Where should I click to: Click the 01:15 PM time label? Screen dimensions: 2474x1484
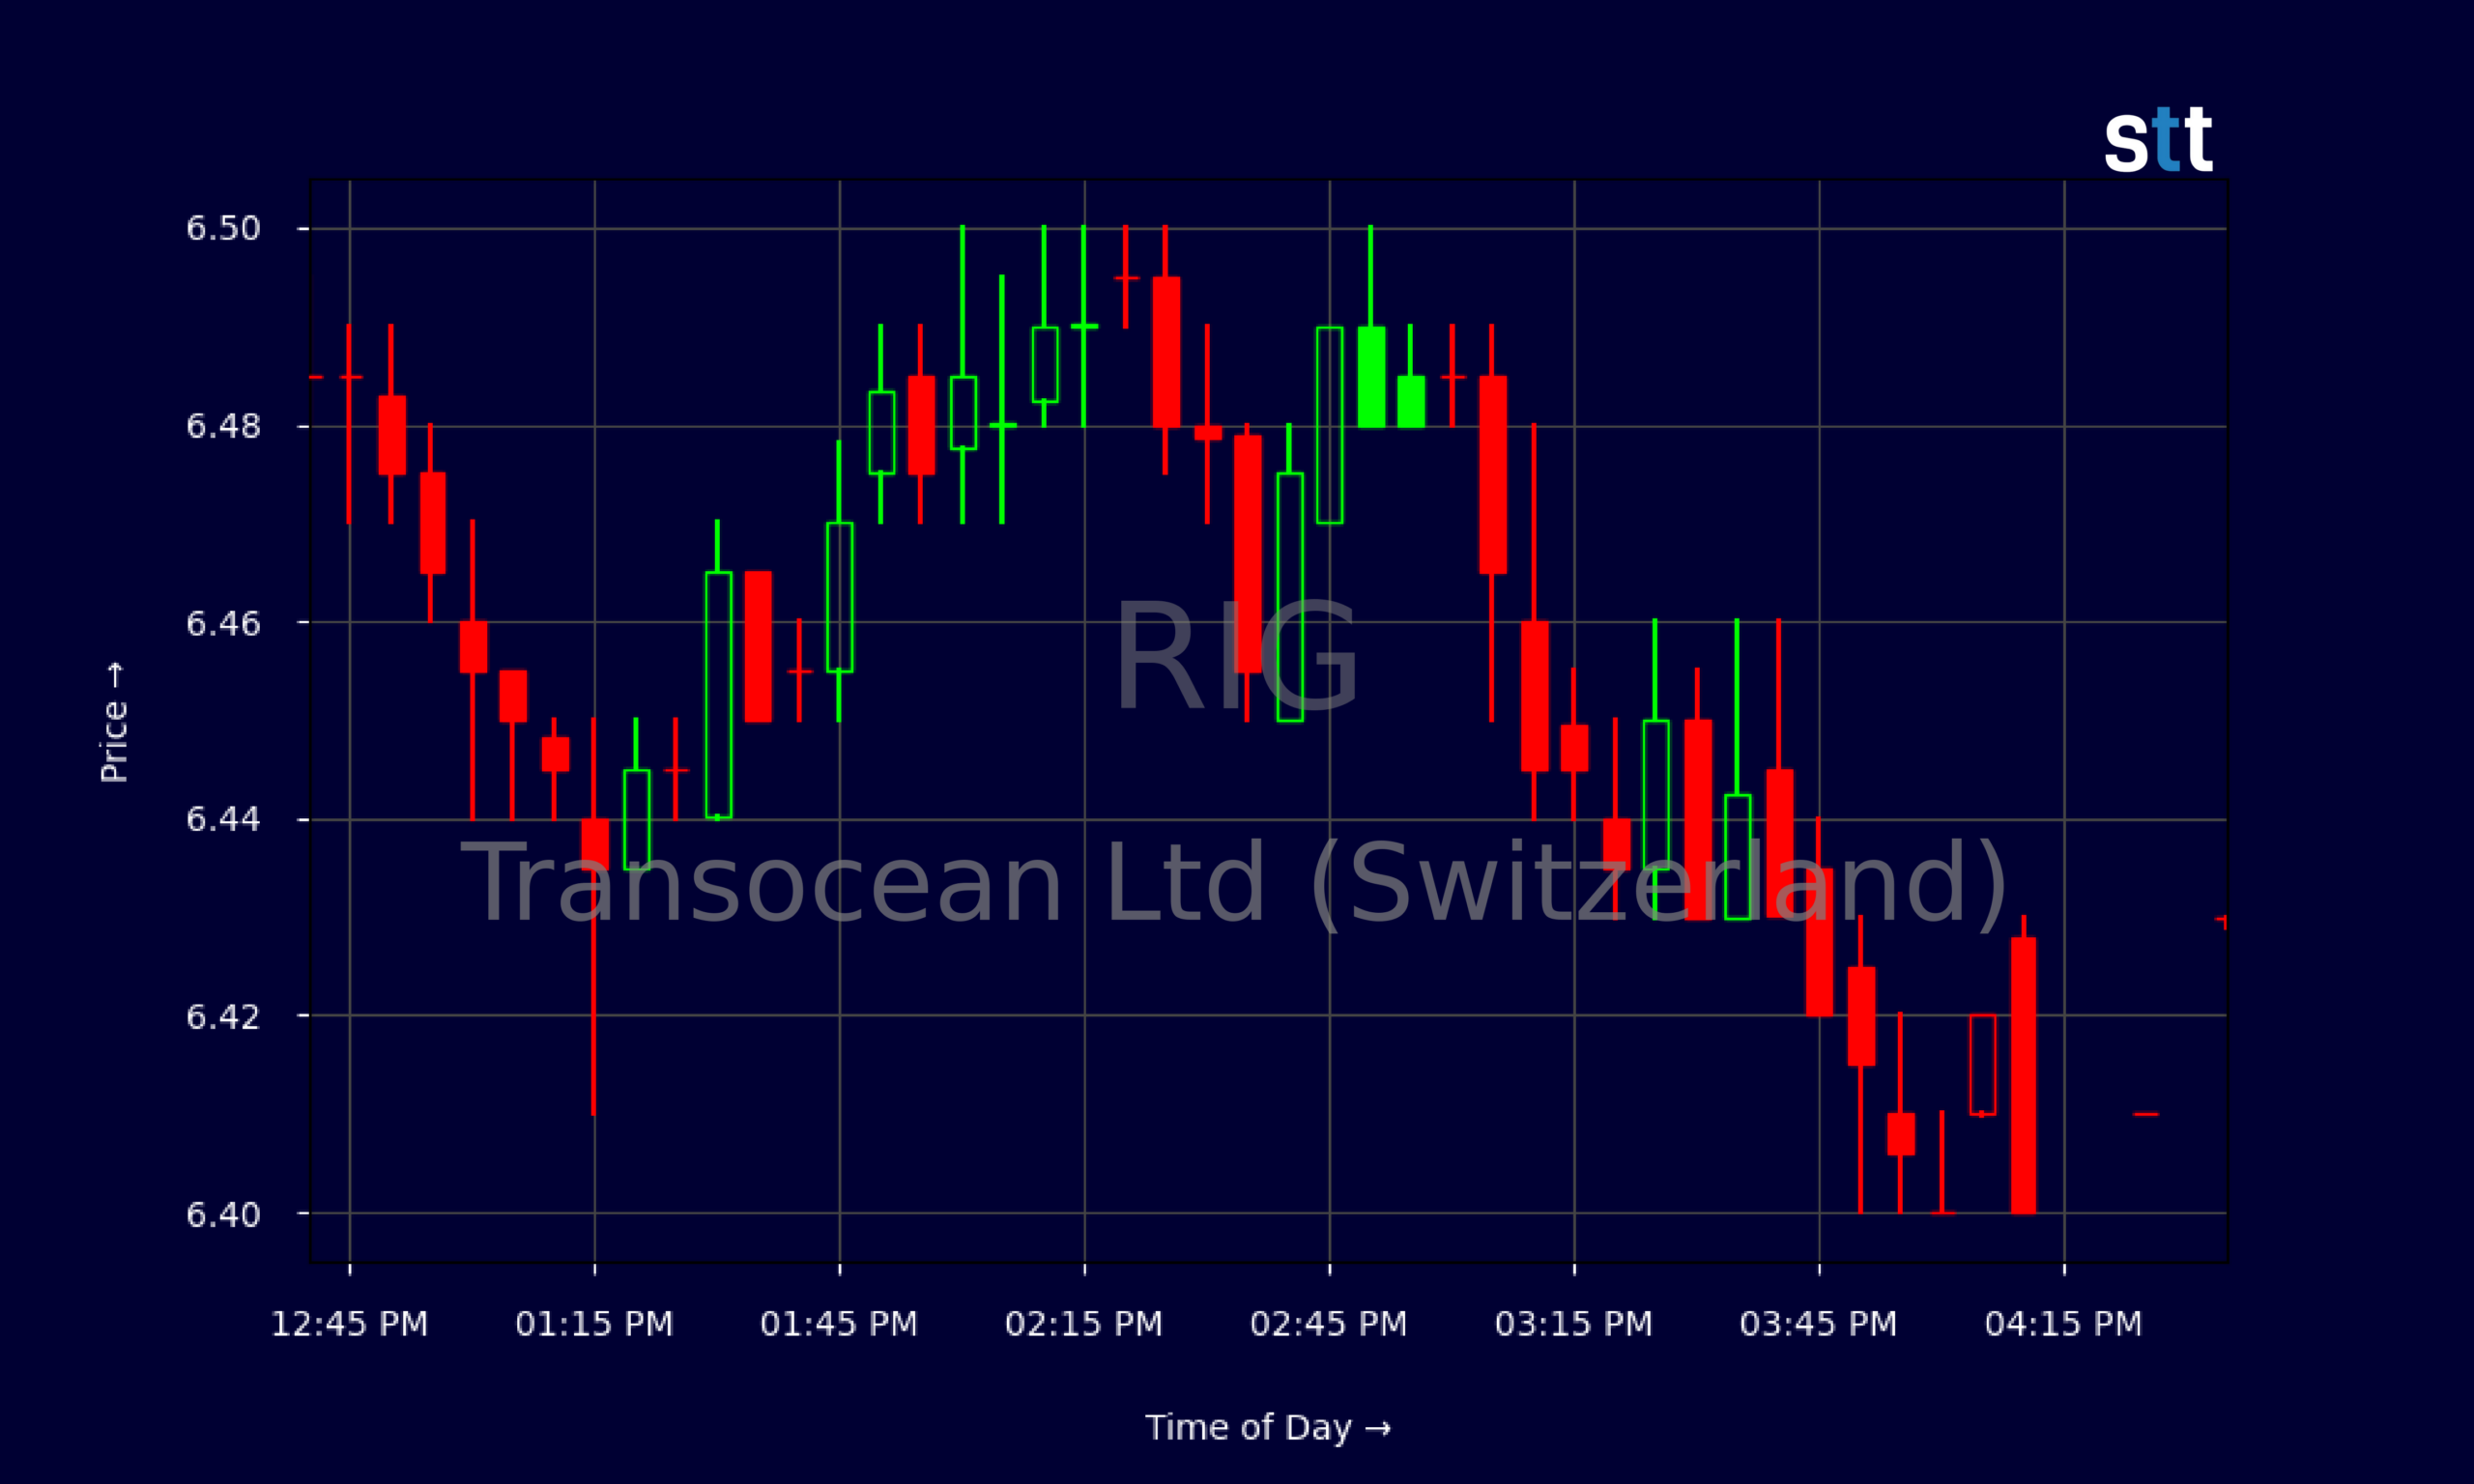(x=594, y=1324)
